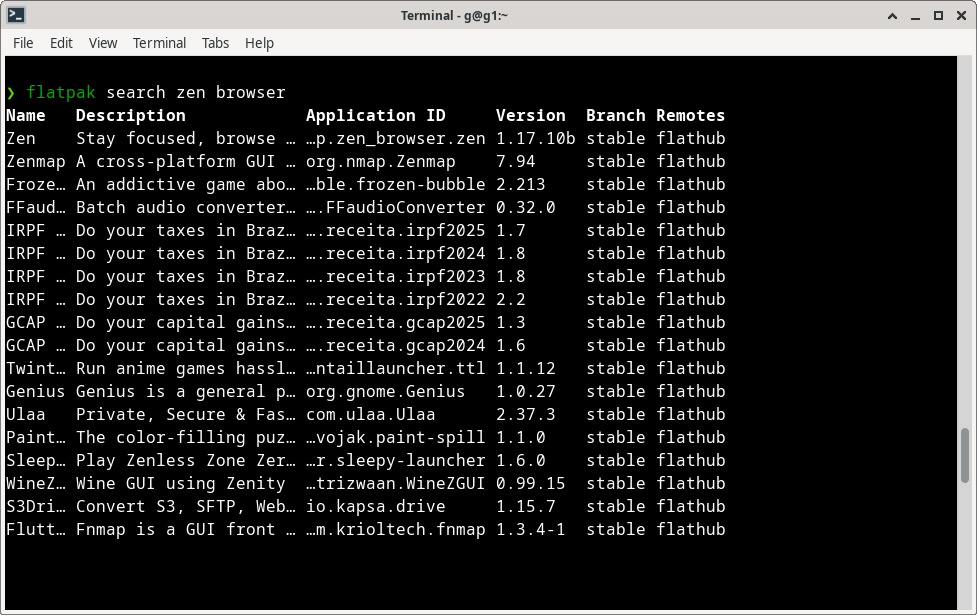Click '….receita.irpf2022' application ID
Screen dimensions: 977x615
click(396, 300)
